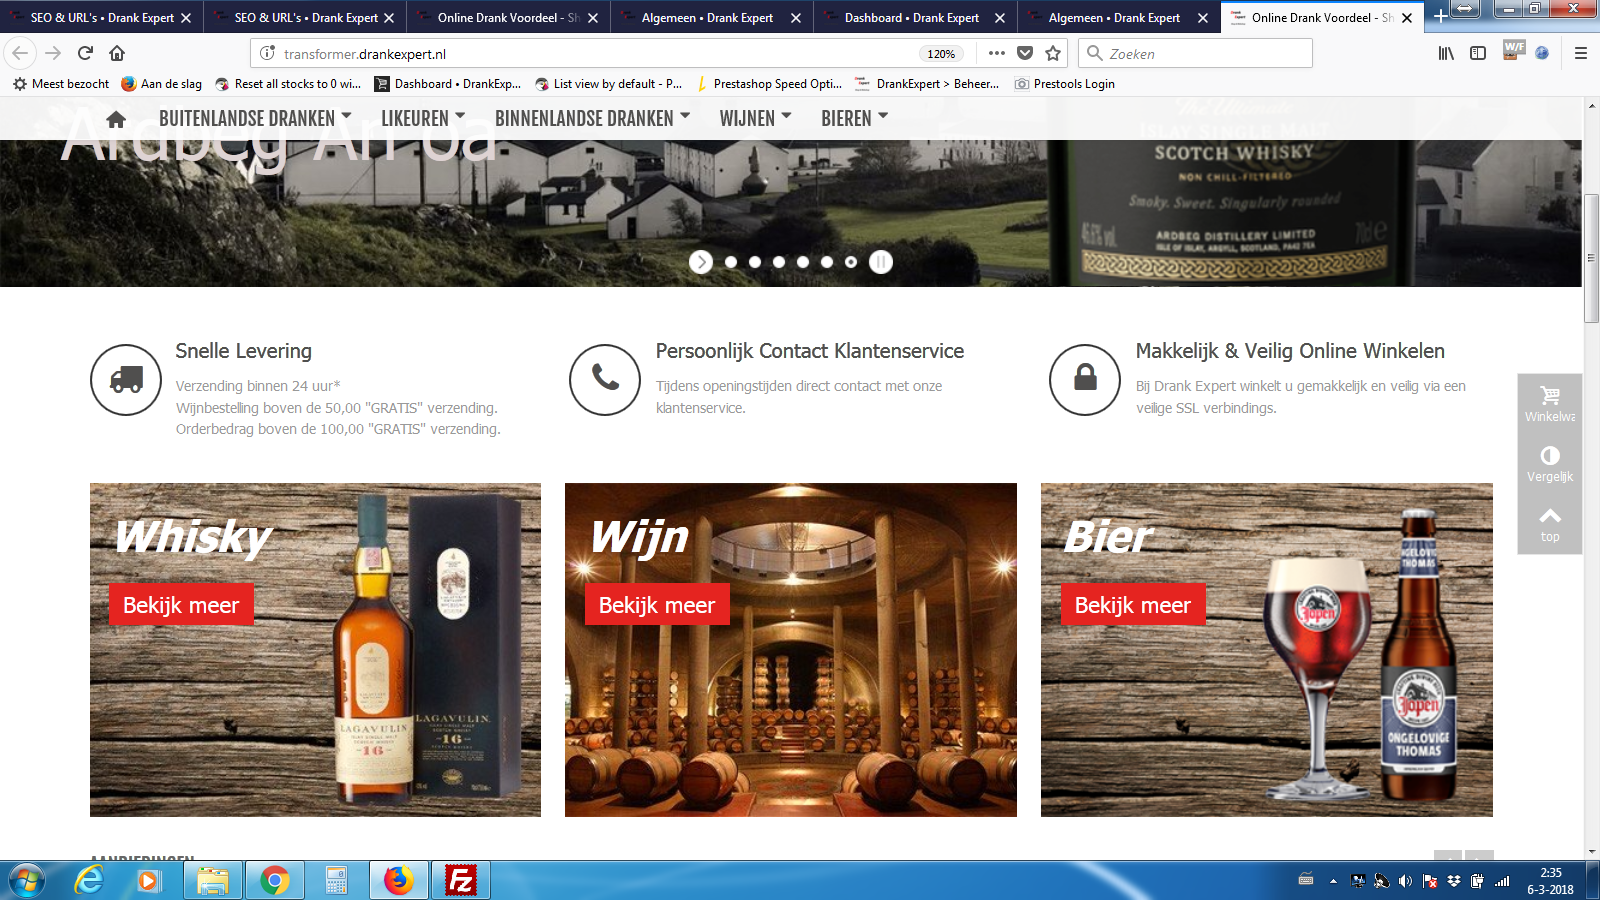Bookmark this page with the star icon
The image size is (1600, 900).
(x=1053, y=53)
